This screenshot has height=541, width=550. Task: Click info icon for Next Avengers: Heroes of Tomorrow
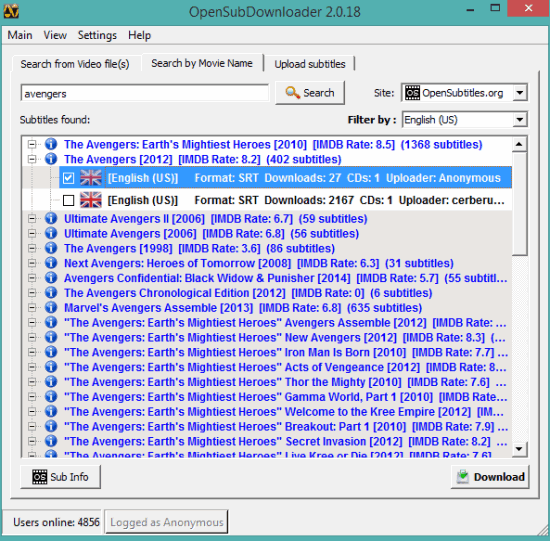click(x=51, y=263)
